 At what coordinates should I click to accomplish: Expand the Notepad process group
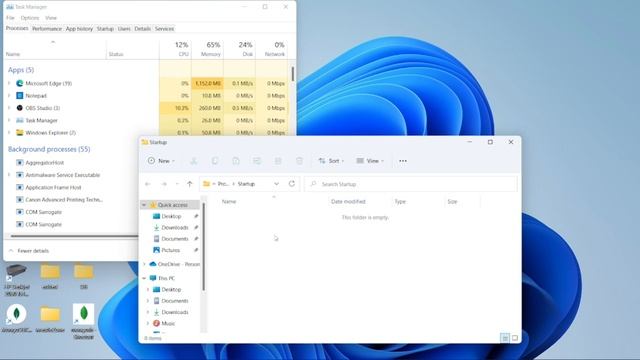point(9,96)
